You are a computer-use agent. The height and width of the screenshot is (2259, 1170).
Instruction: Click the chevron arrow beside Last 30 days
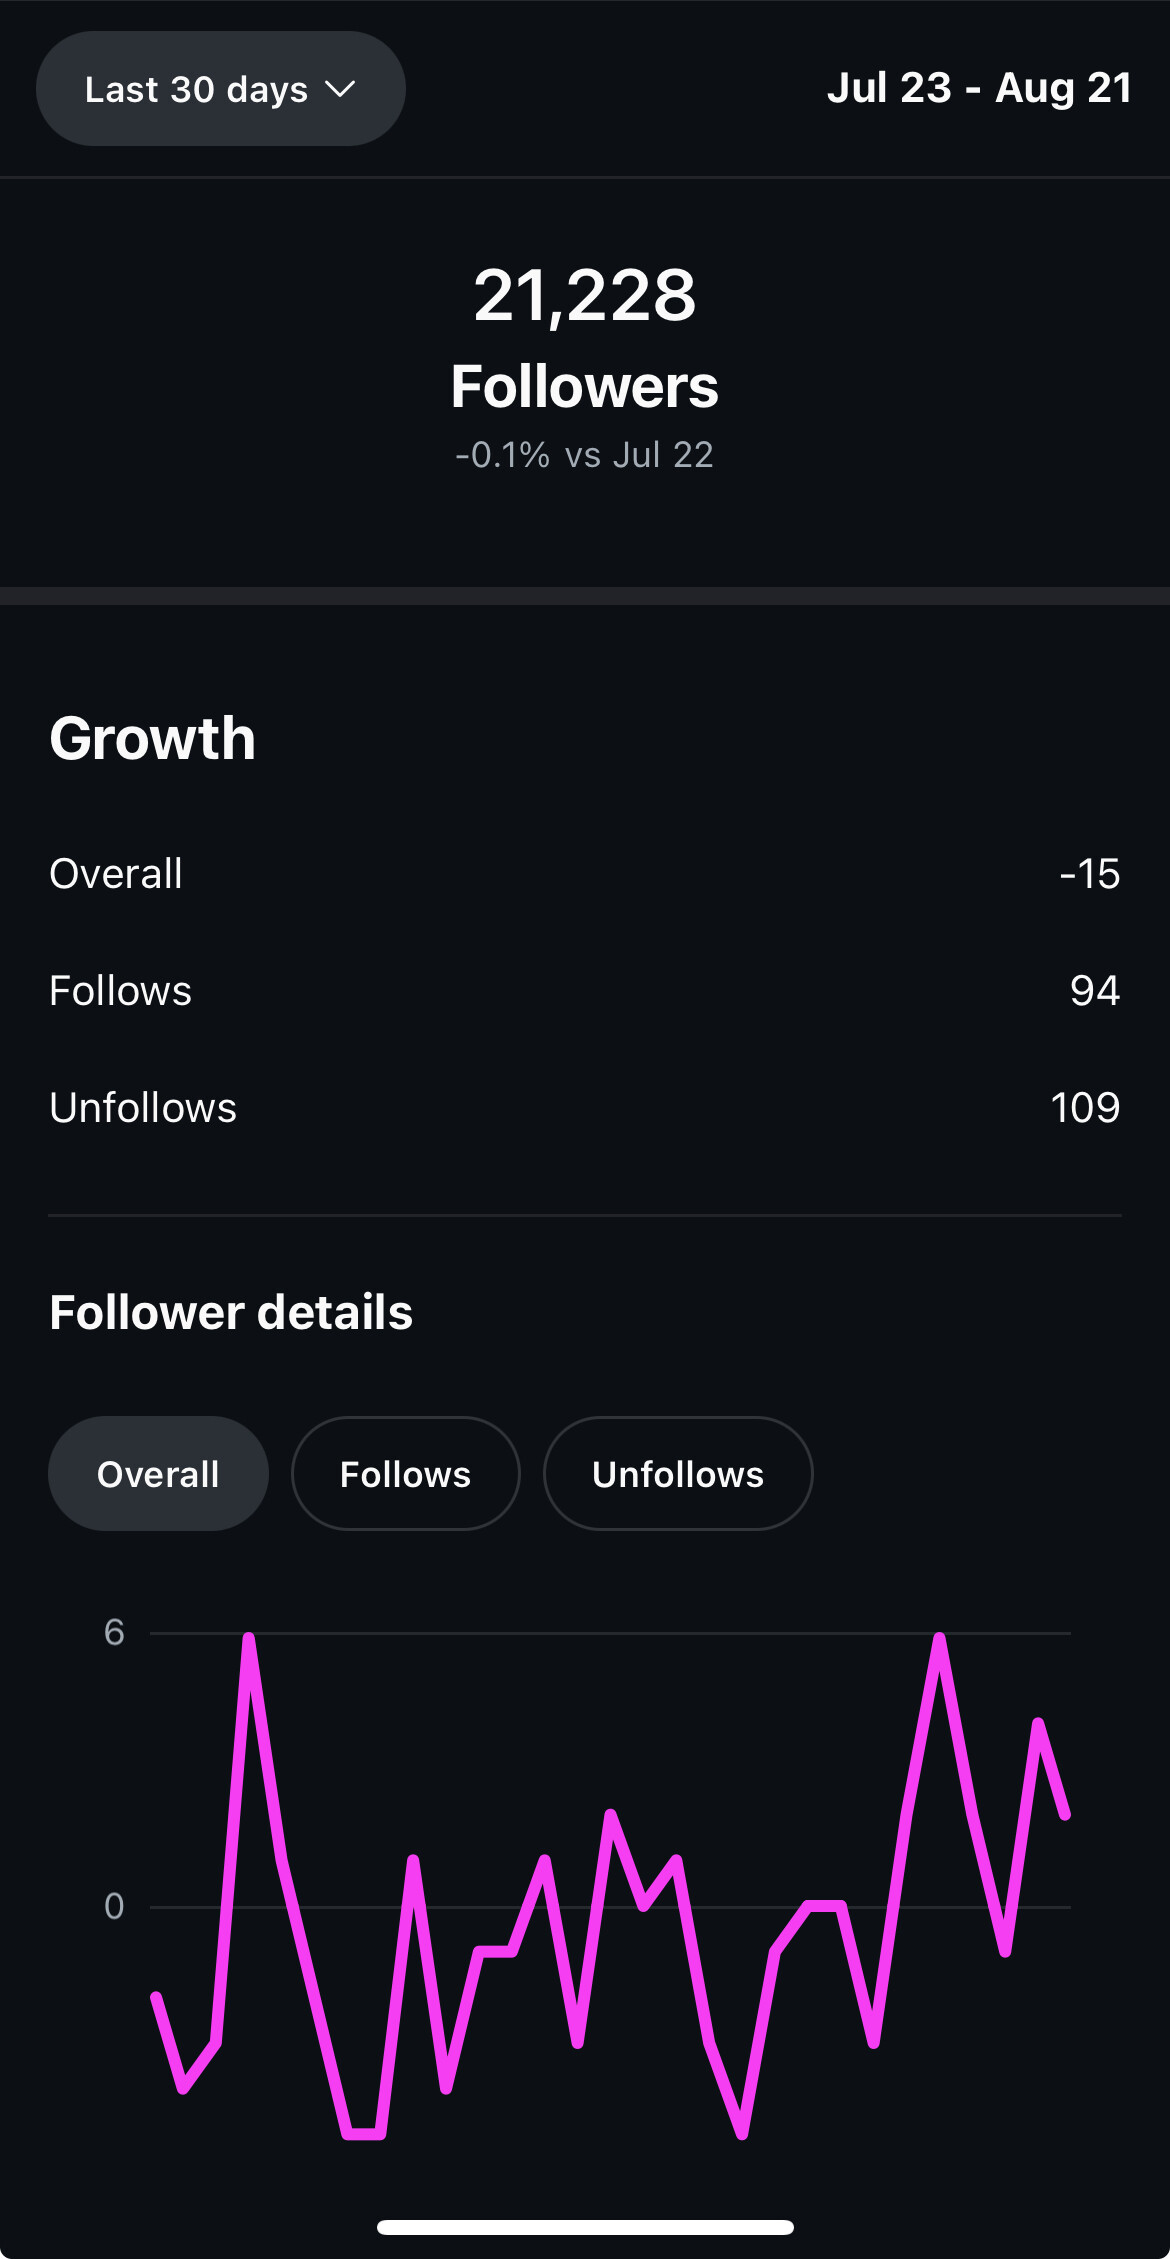pos(340,89)
